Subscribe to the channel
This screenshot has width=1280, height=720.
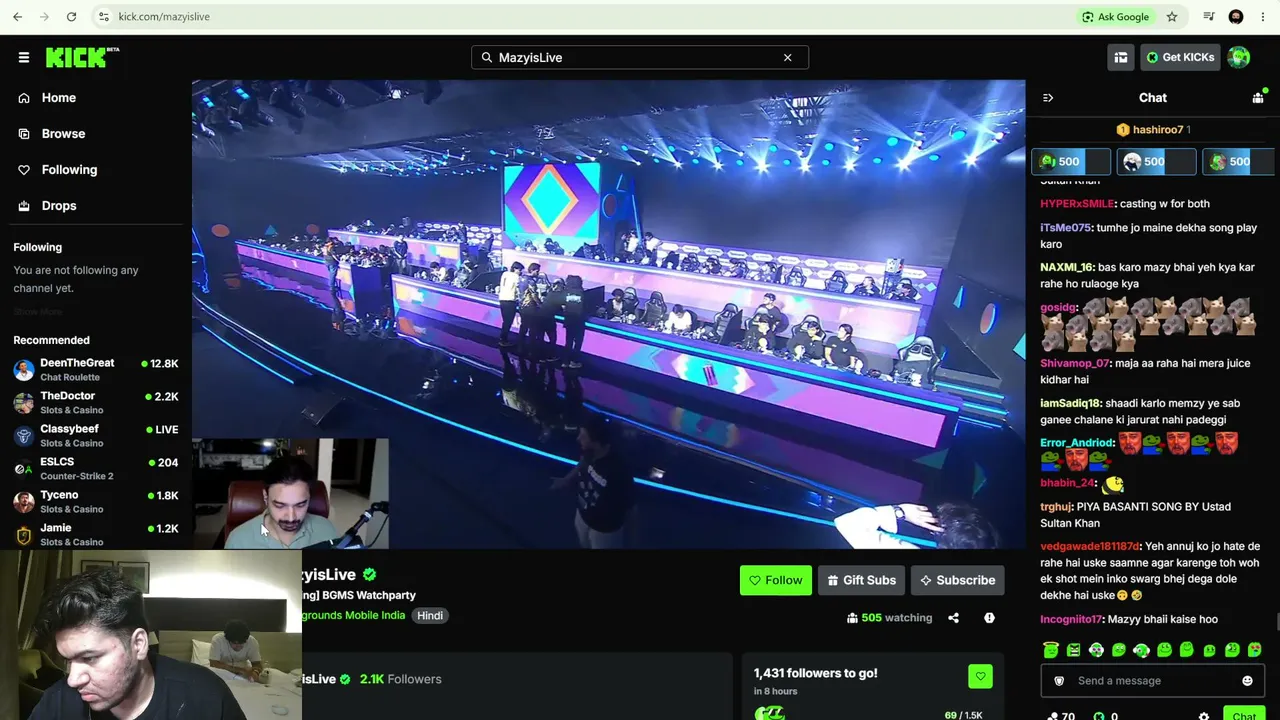(957, 580)
